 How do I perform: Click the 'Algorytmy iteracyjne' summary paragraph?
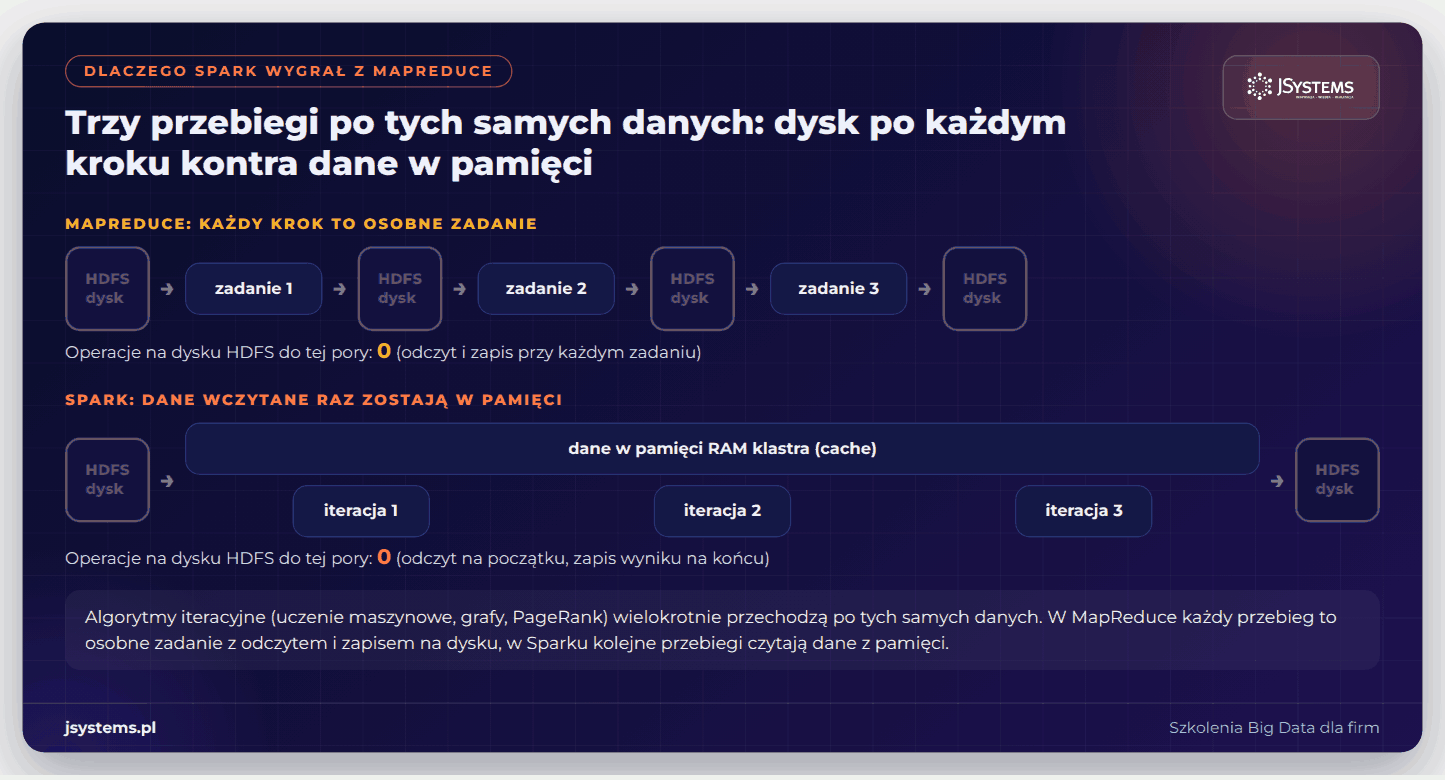click(x=722, y=630)
